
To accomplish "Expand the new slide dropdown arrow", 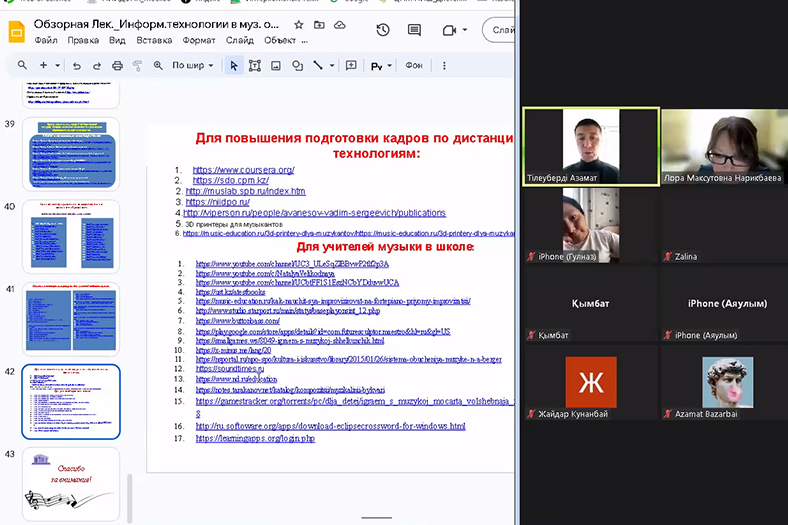I will coord(57,65).
